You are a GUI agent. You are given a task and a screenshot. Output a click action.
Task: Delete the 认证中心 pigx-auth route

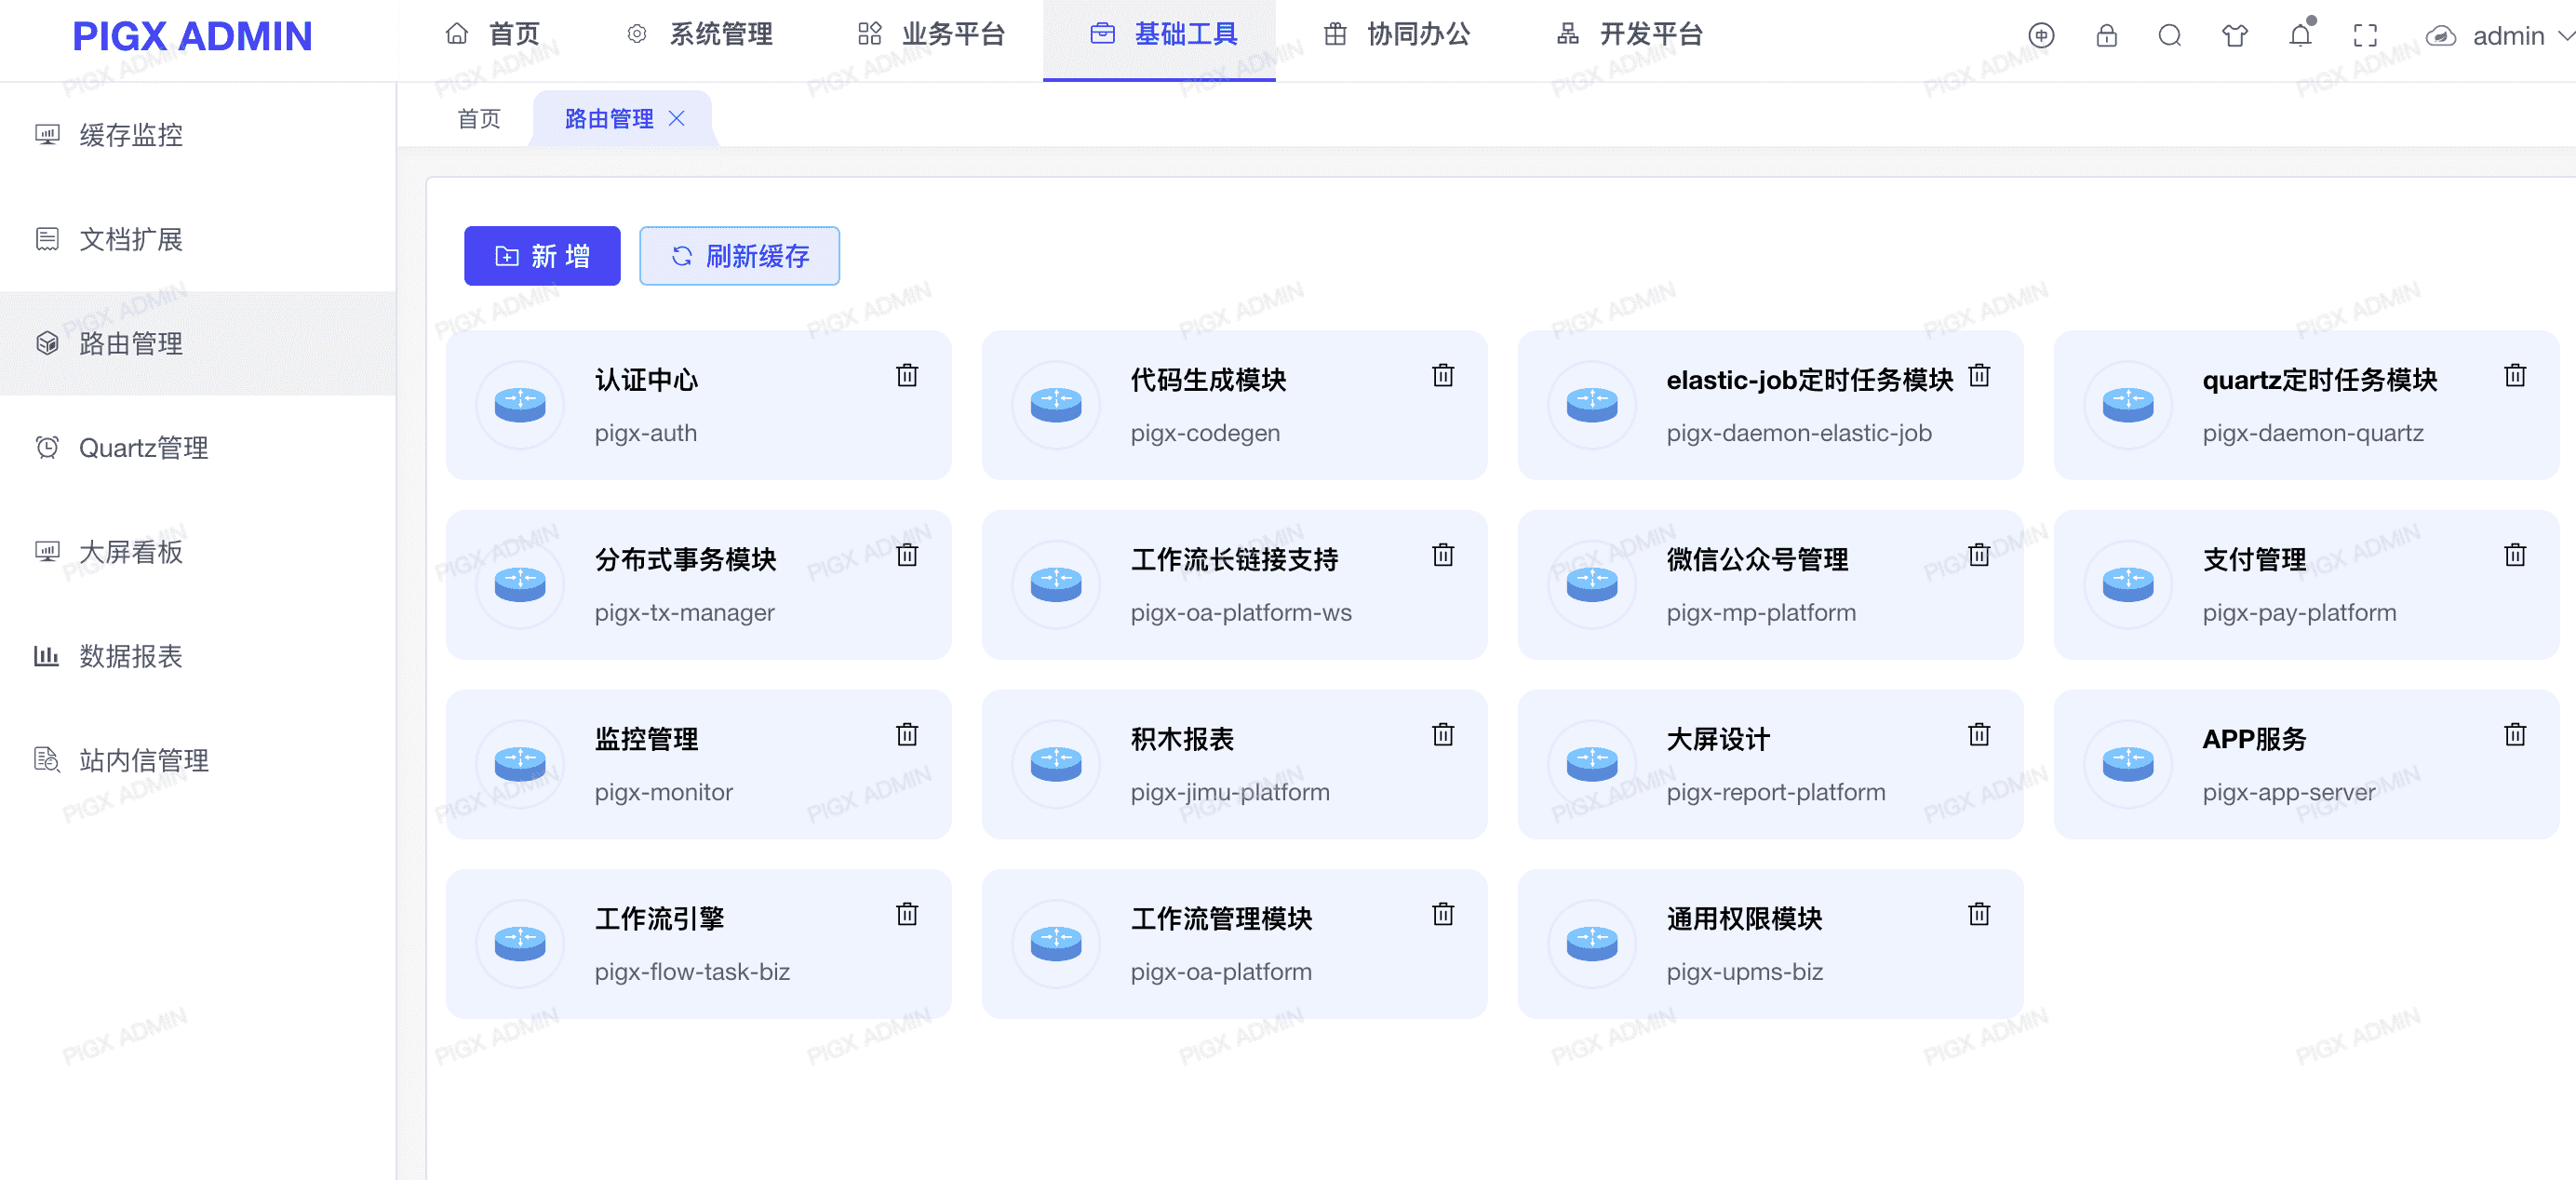tap(906, 376)
